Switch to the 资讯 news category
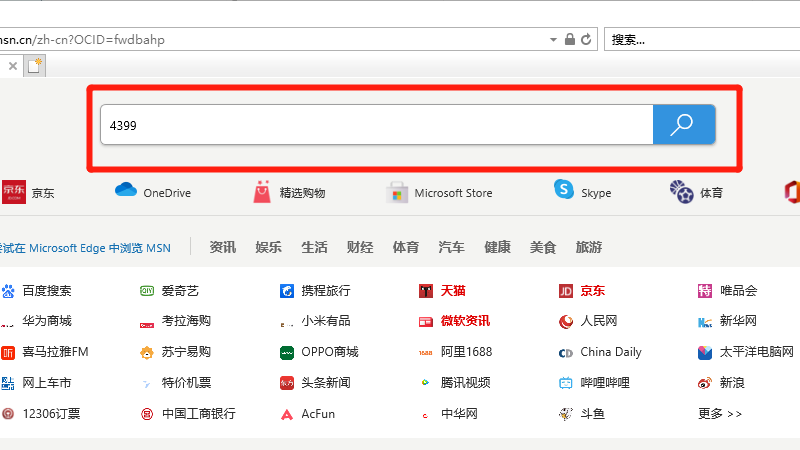Image resolution: width=800 pixels, height=450 pixels. (x=222, y=247)
